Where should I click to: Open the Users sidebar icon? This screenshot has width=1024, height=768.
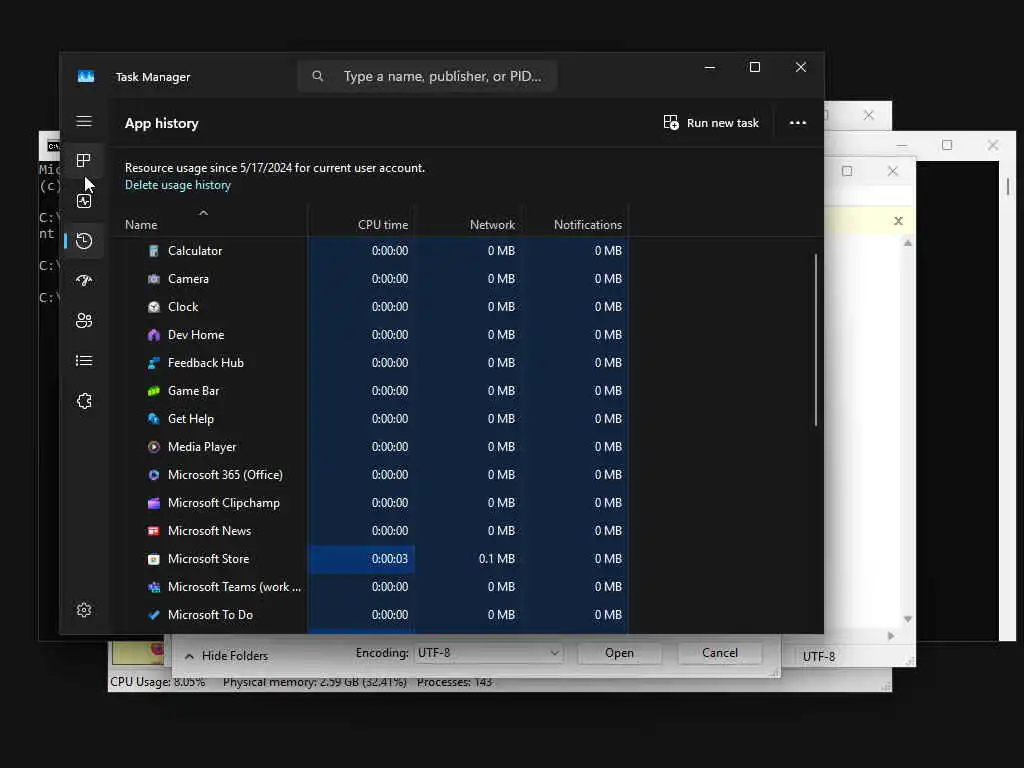84,321
